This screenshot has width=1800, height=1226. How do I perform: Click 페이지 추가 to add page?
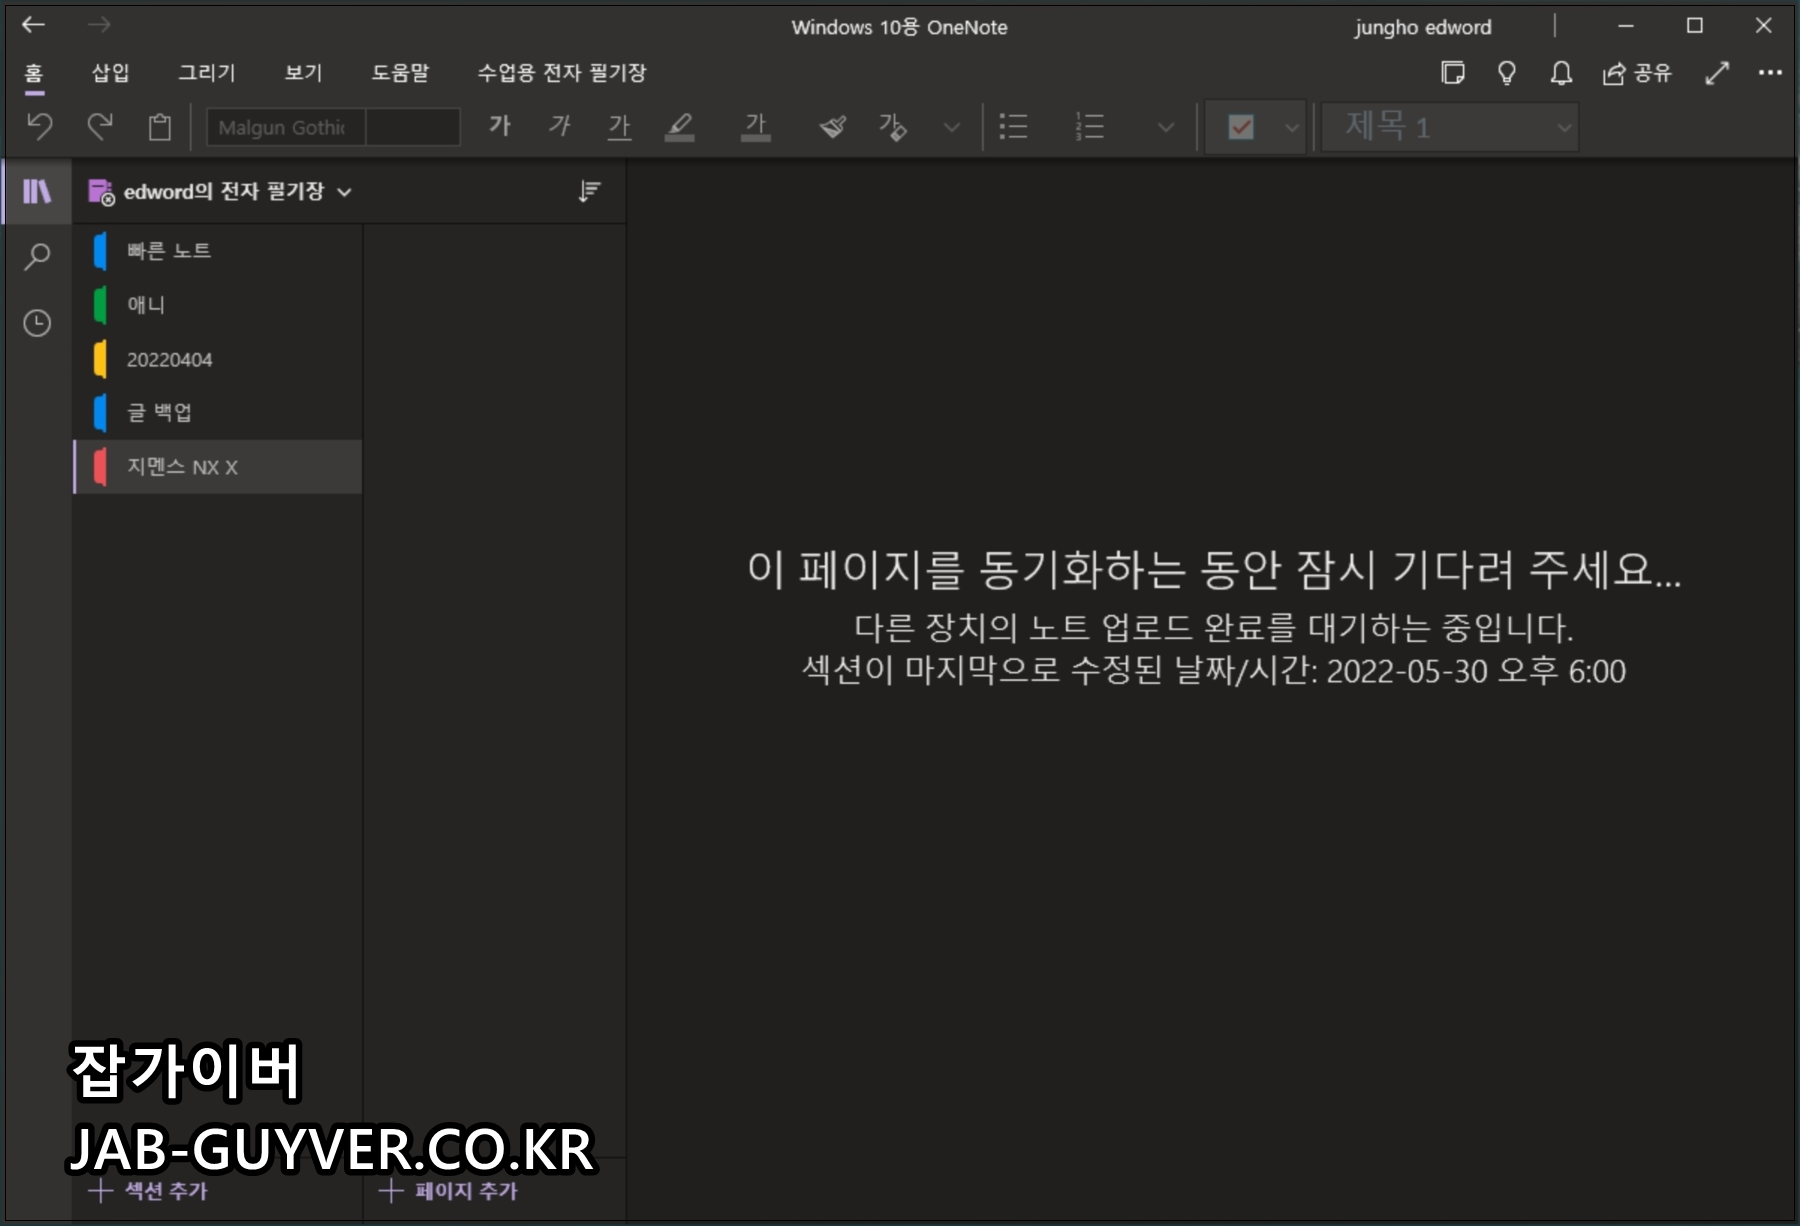click(449, 1191)
